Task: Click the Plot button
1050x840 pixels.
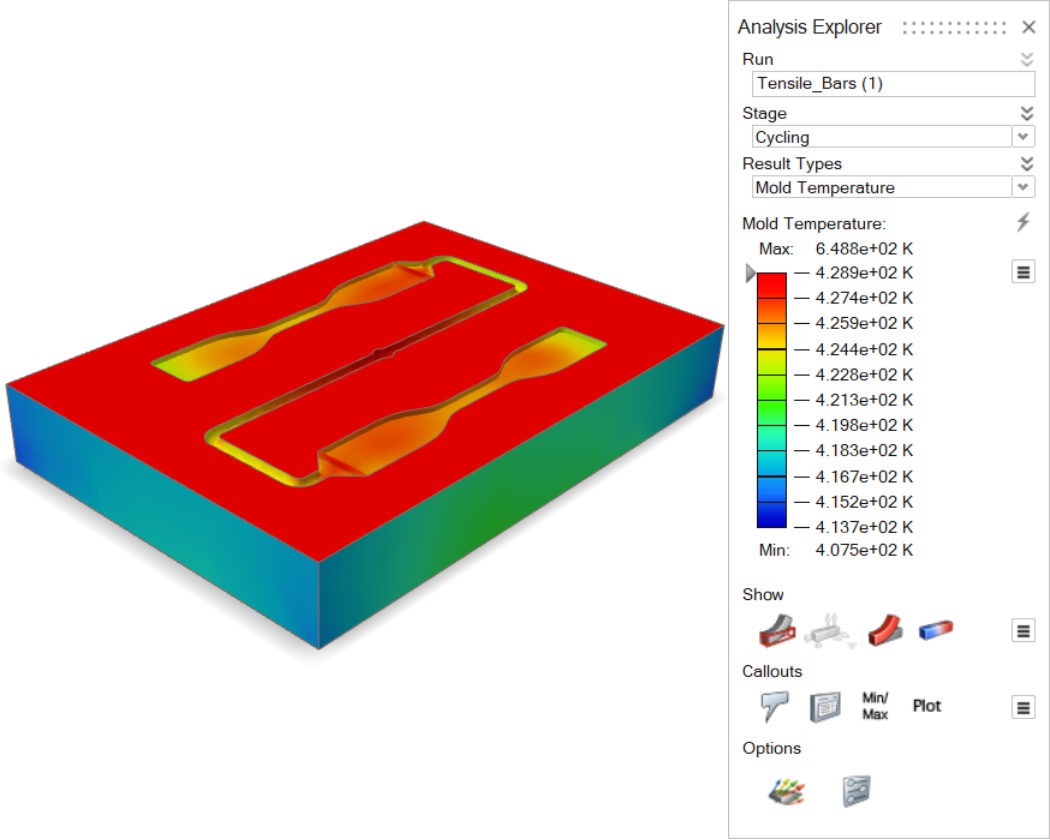Action: [927, 706]
